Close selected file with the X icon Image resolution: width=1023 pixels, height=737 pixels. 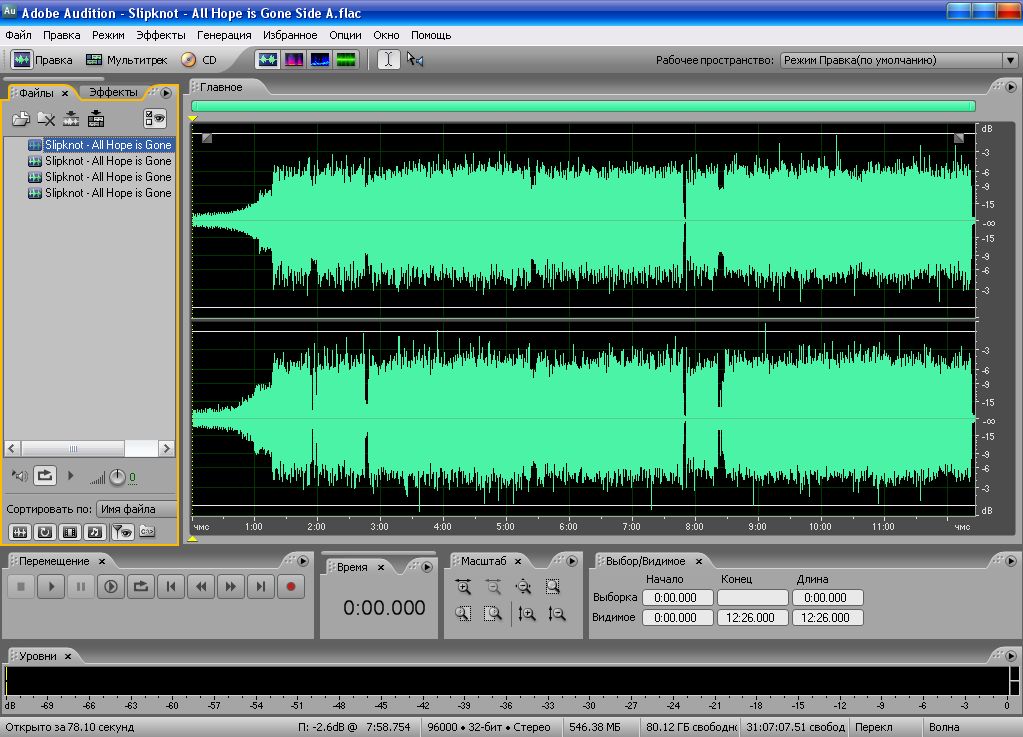(x=46, y=119)
